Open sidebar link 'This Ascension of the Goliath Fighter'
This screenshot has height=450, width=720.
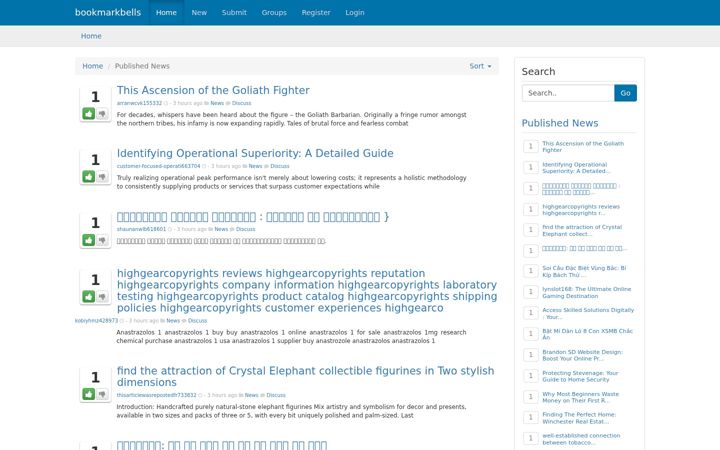583,146
